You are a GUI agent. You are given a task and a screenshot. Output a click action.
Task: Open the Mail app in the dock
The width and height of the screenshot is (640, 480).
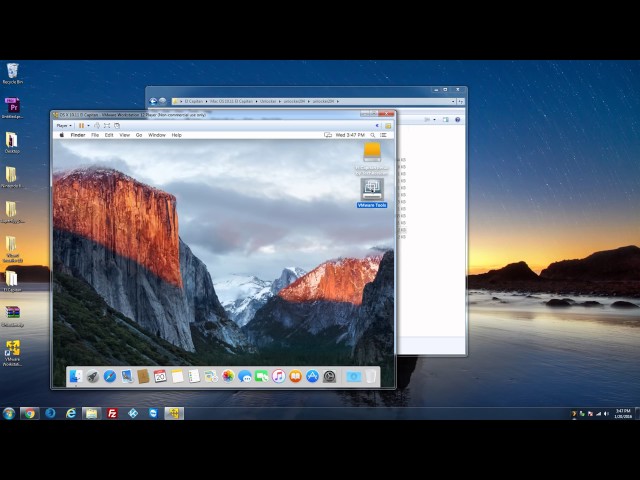pos(127,376)
